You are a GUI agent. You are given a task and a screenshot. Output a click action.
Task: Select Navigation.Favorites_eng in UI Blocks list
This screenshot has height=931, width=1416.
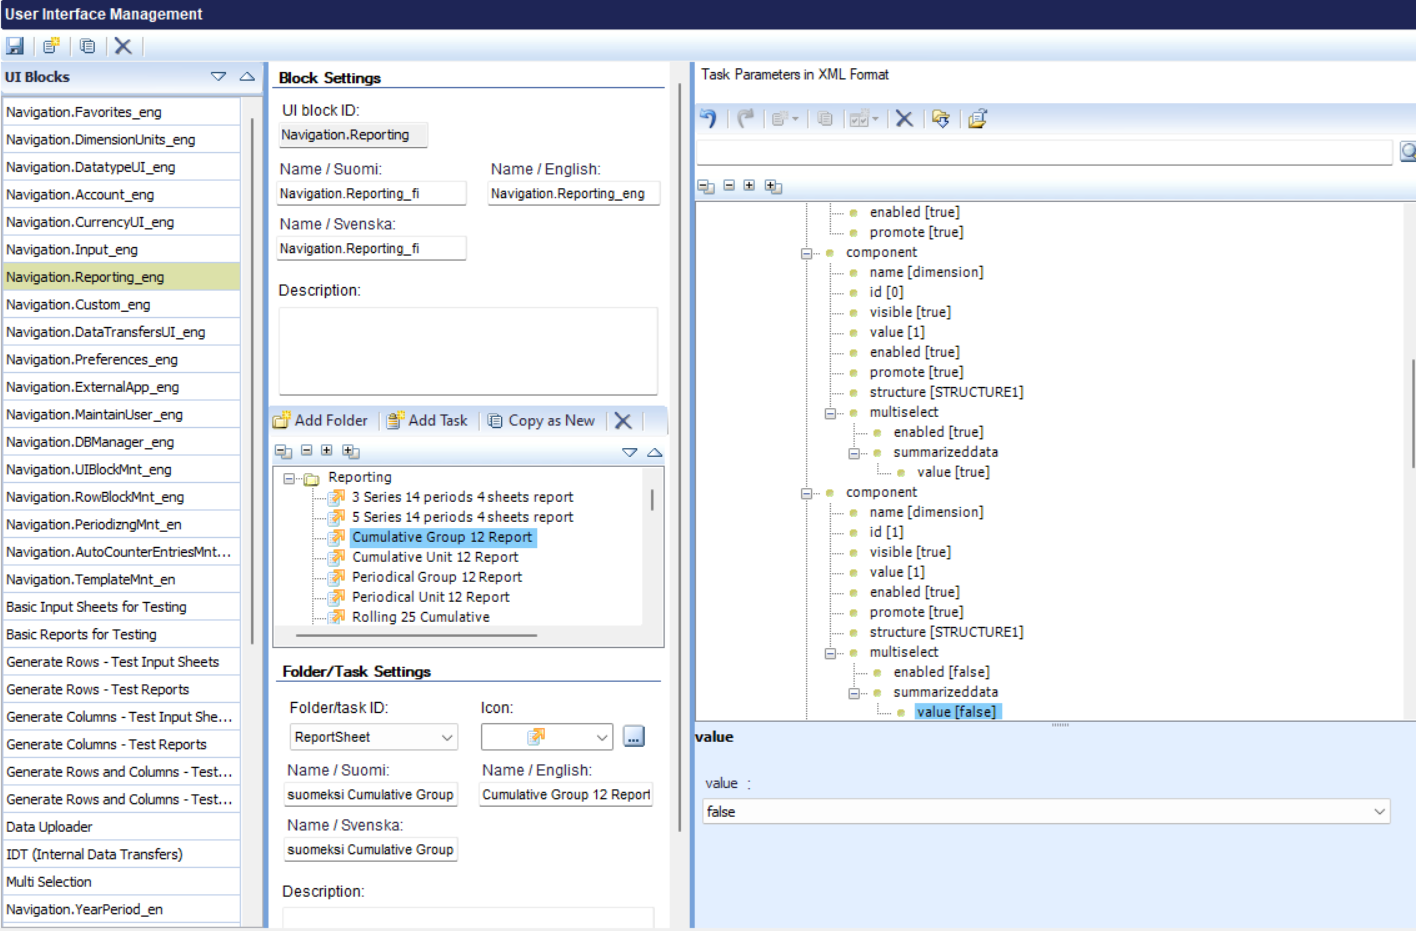pyautogui.click(x=121, y=112)
